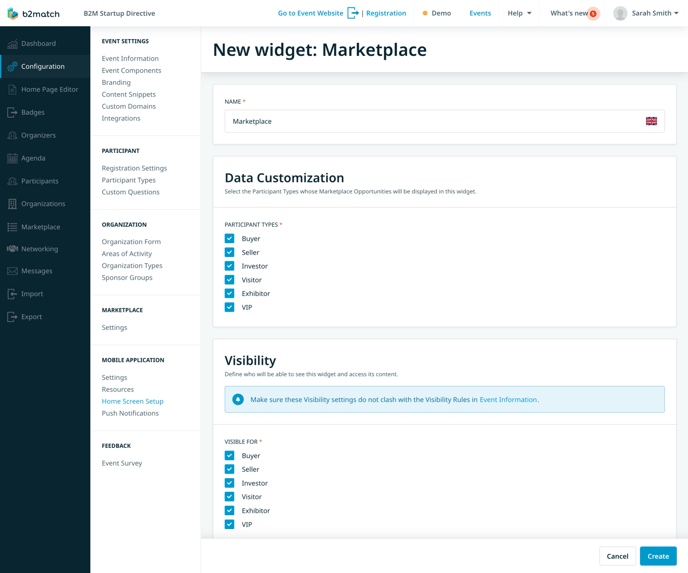Uncheck Investor under Participant Types
This screenshot has width=688, height=573.
click(x=229, y=266)
